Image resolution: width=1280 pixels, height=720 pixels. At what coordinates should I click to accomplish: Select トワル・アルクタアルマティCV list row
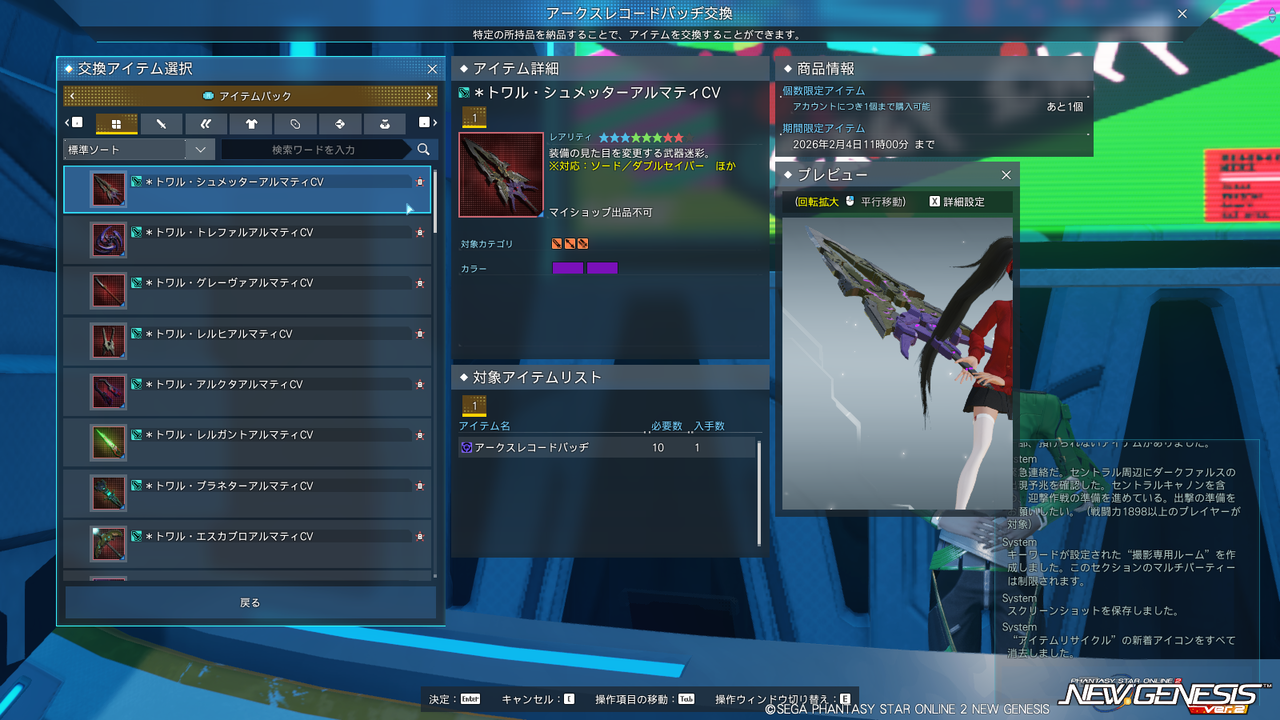[x=247, y=392]
